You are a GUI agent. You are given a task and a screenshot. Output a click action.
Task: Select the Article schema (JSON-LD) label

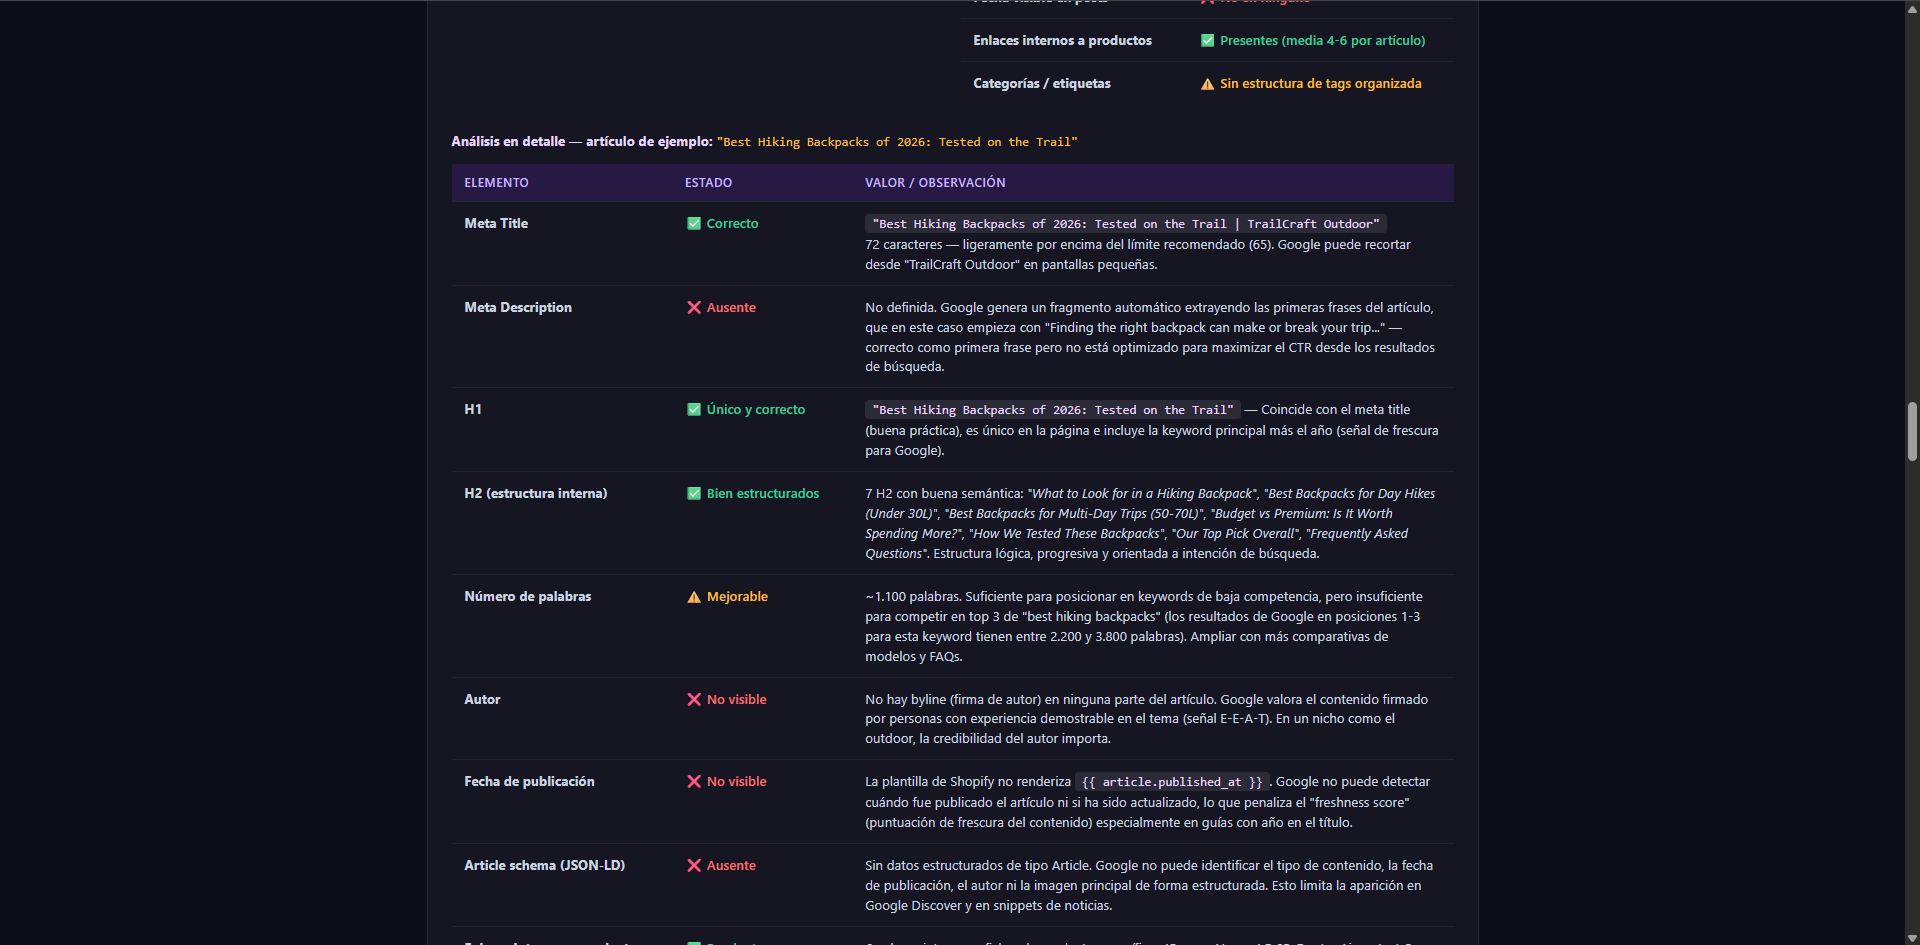coord(544,866)
